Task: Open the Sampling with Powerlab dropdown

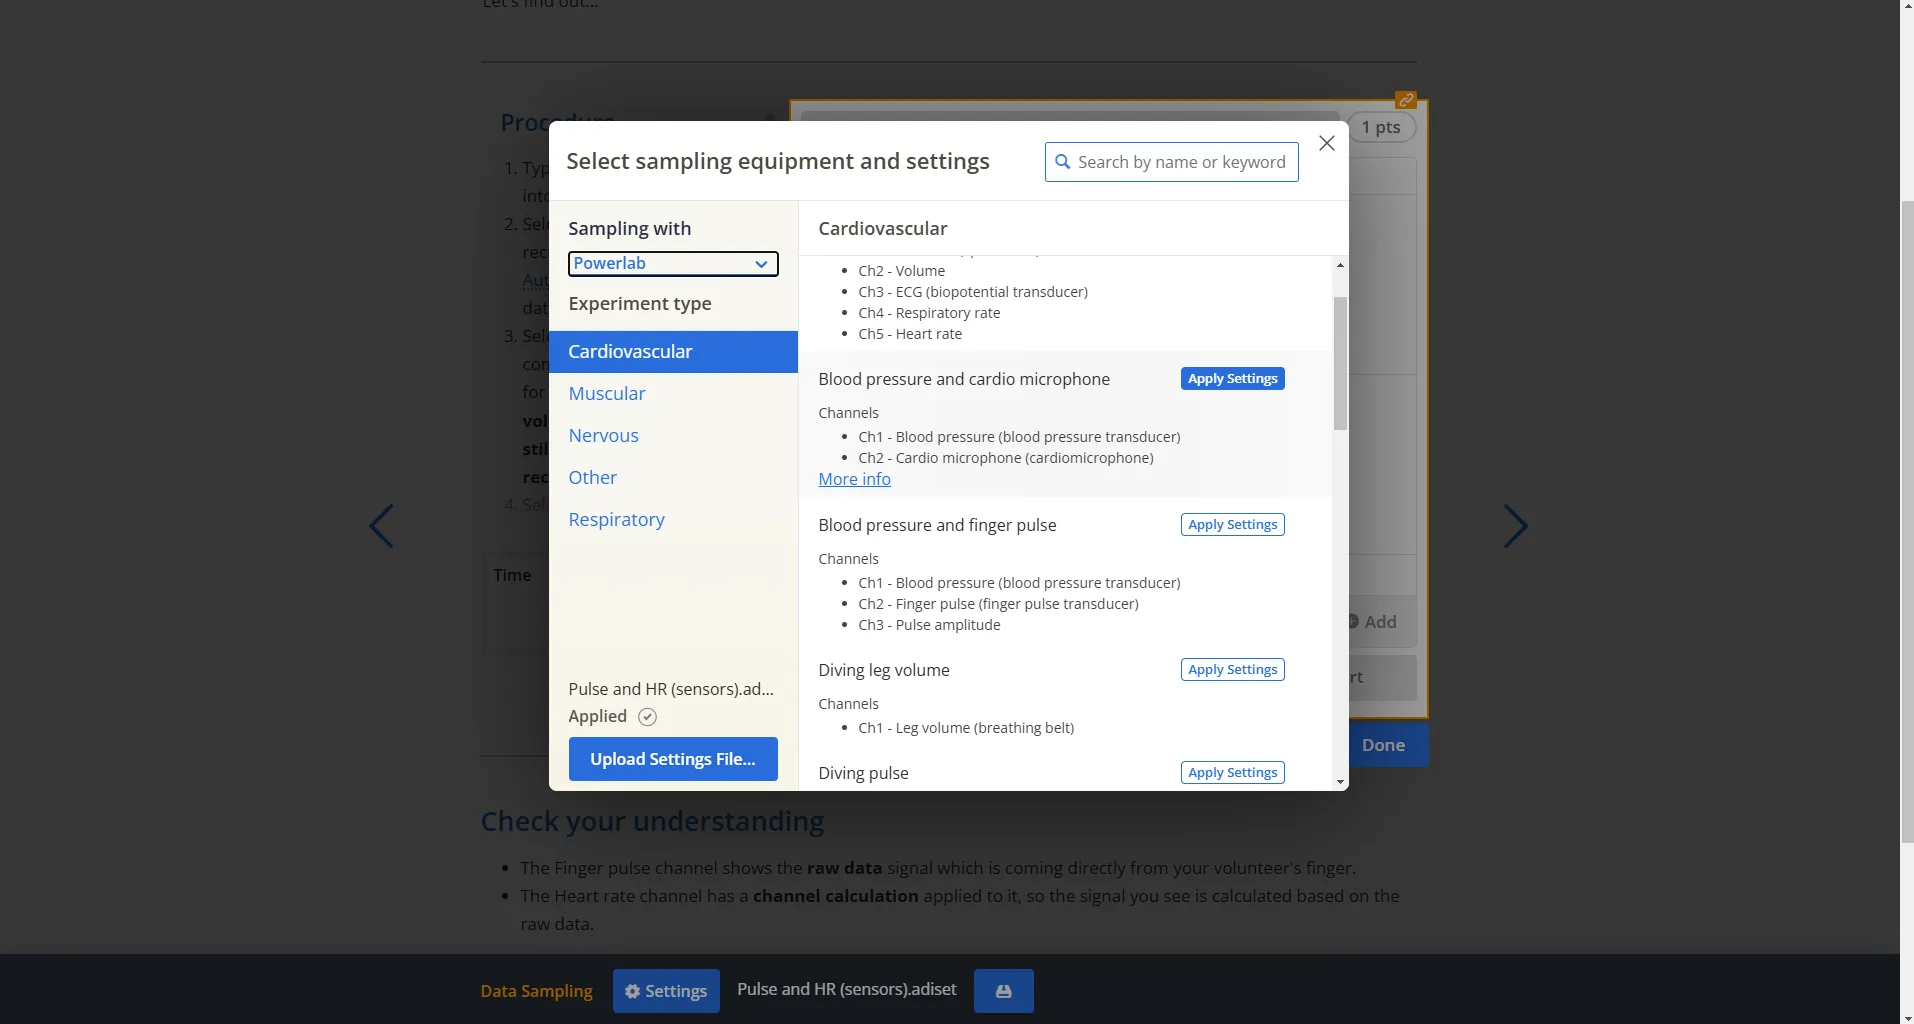Action: [x=673, y=264]
